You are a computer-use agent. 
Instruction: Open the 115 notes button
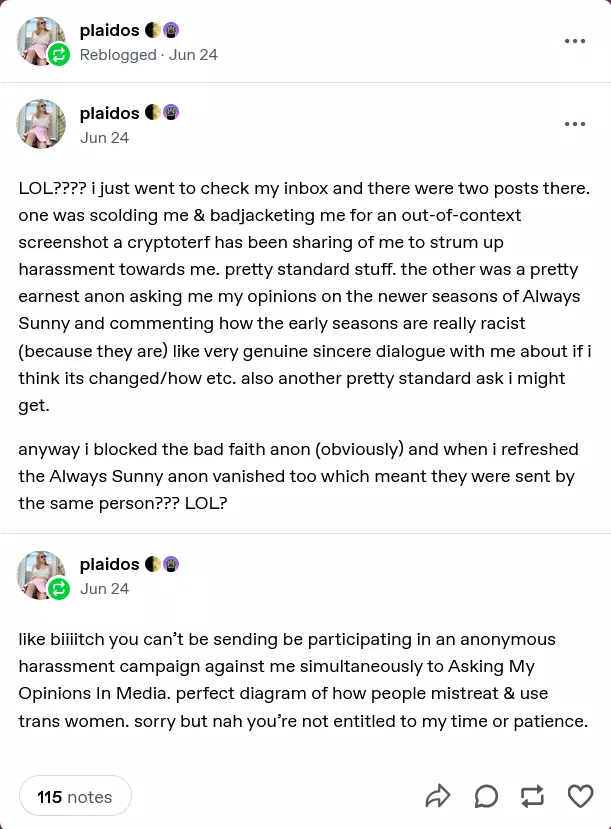pyautogui.click(x=75, y=797)
